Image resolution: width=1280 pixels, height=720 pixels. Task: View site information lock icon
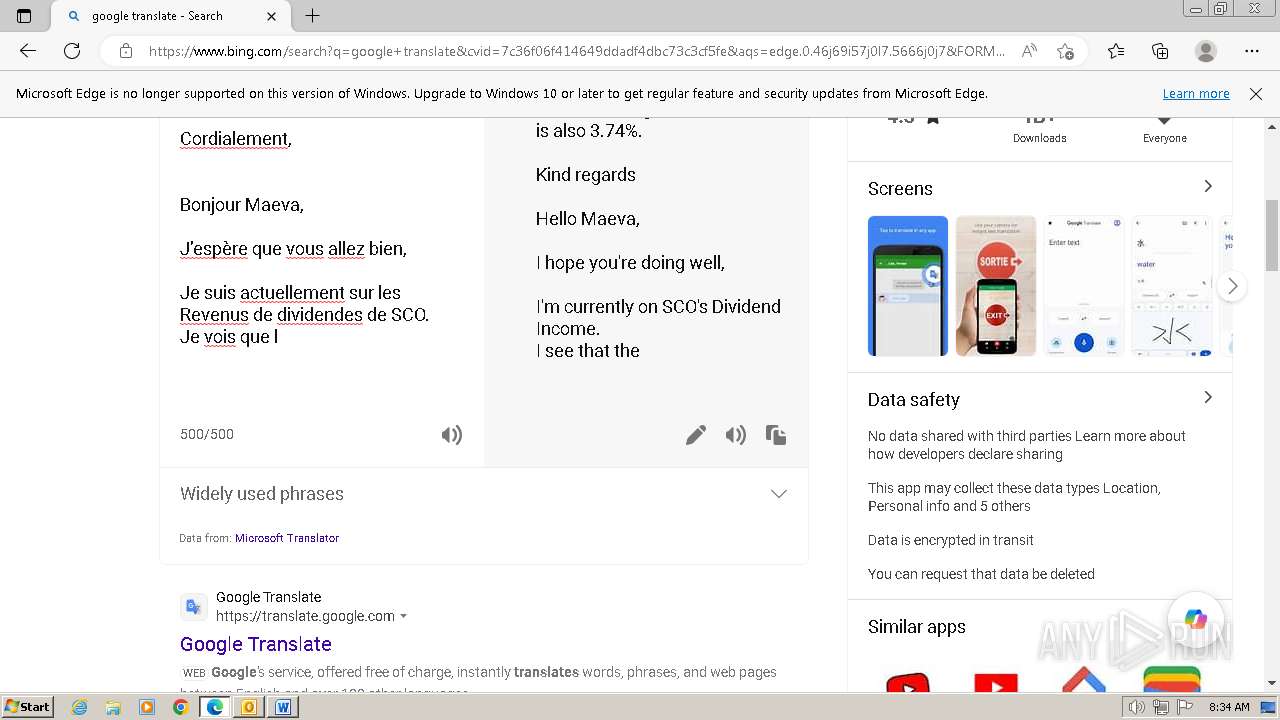126,51
